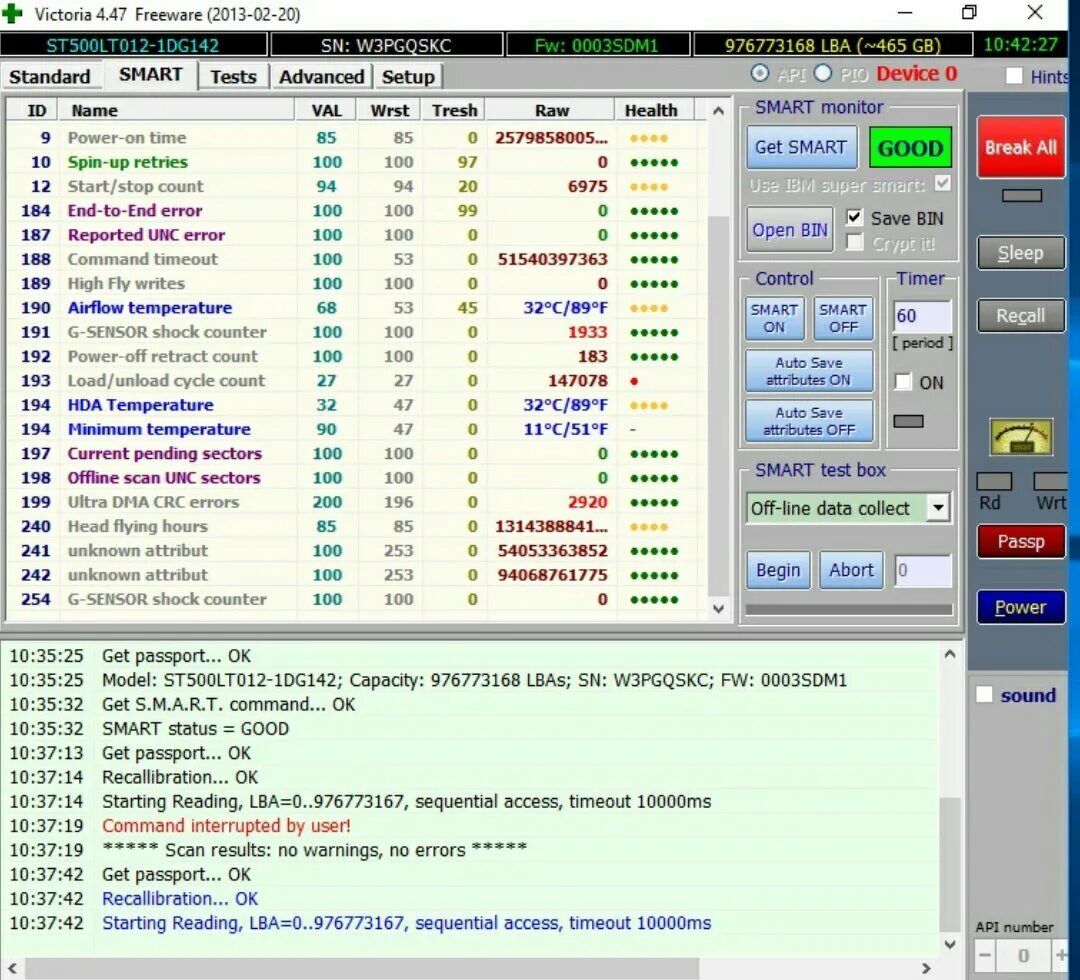Click the Rd indicator box
This screenshot has height=980, width=1080.
(x=994, y=481)
